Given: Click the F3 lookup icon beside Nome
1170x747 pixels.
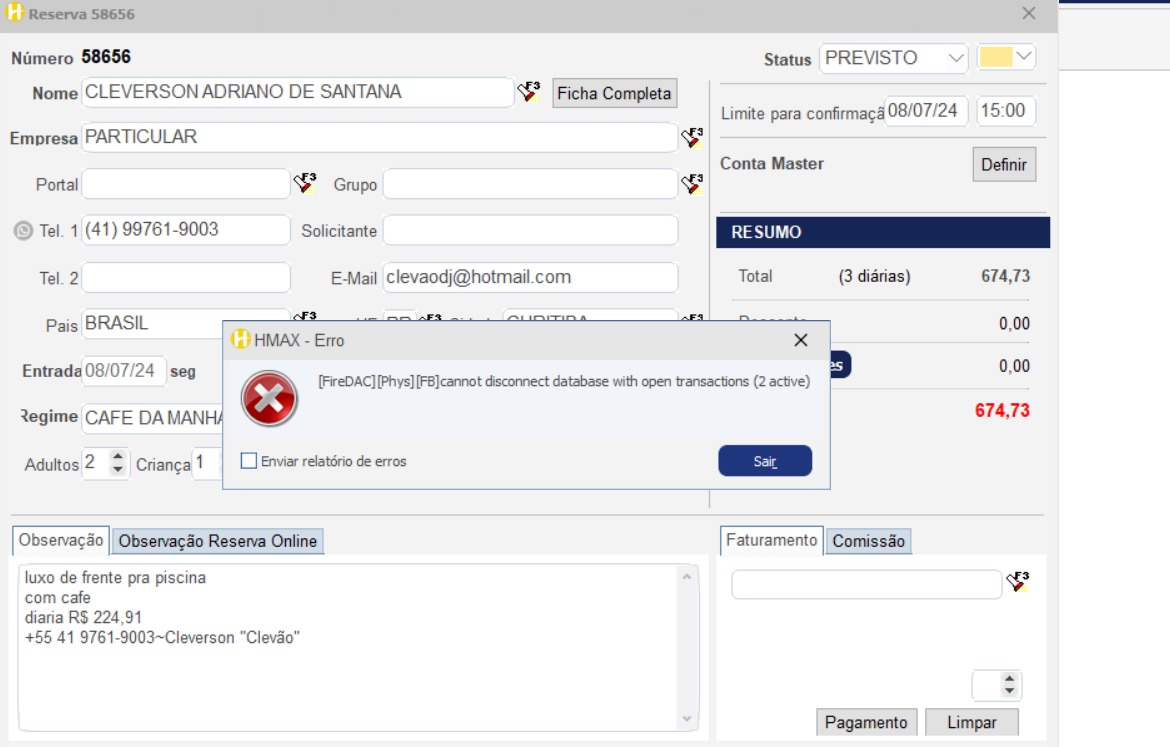Looking at the screenshot, I should 528,92.
